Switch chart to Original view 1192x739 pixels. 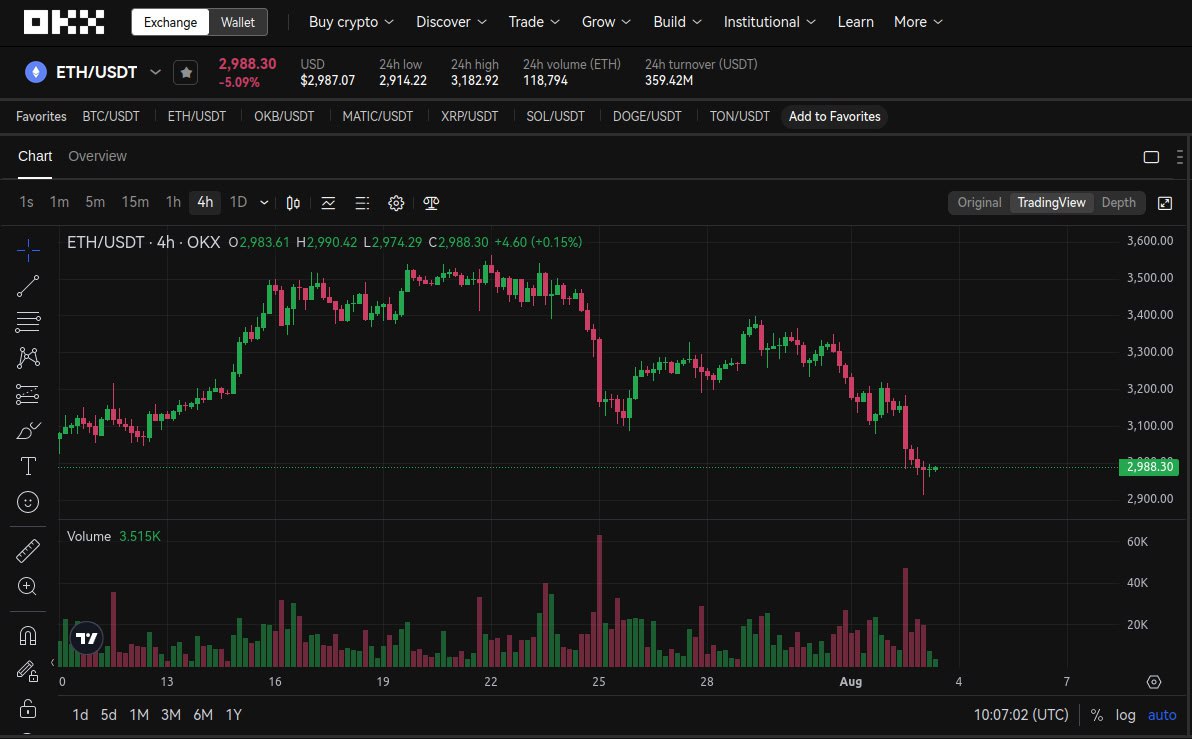pos(979,202)
